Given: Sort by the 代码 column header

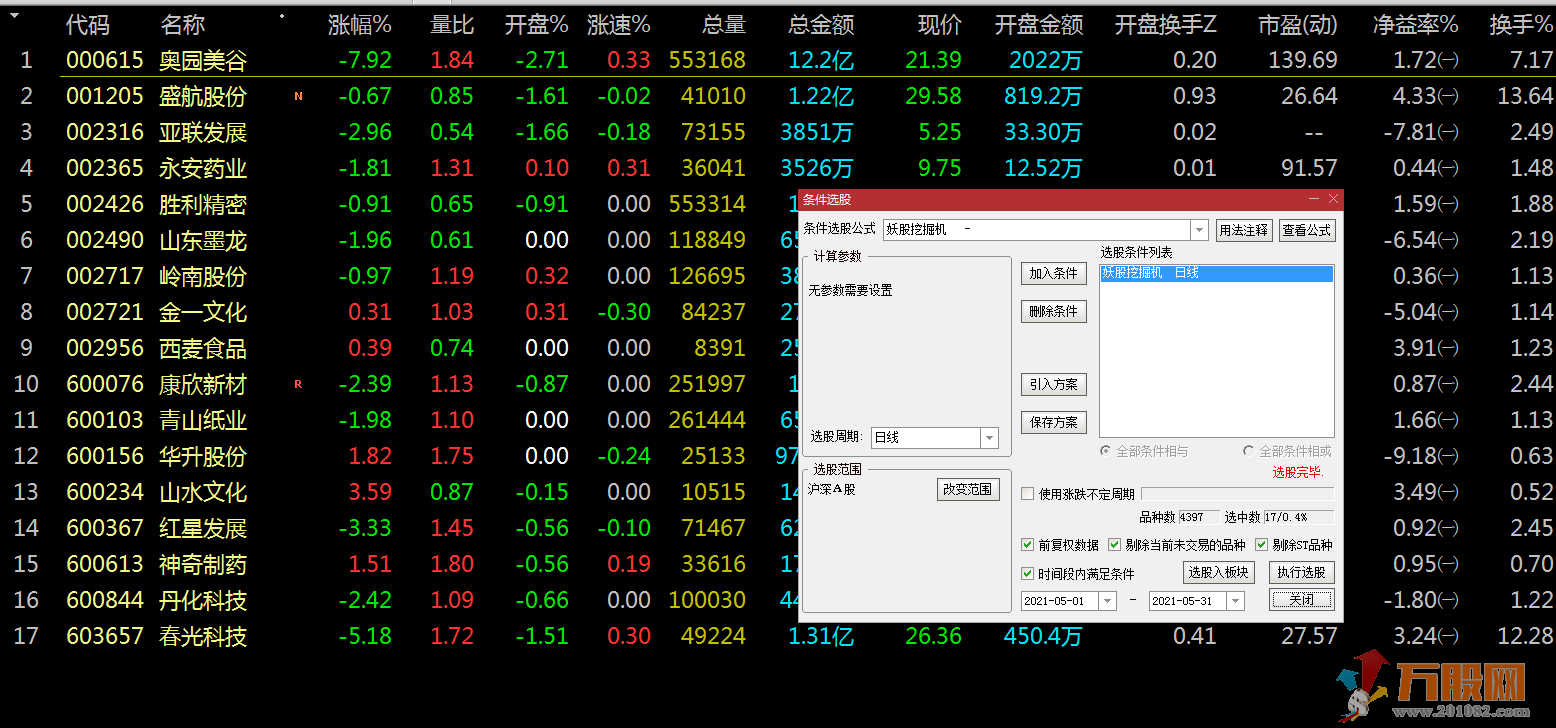Looking at the screenshot, I should (88, 25).
